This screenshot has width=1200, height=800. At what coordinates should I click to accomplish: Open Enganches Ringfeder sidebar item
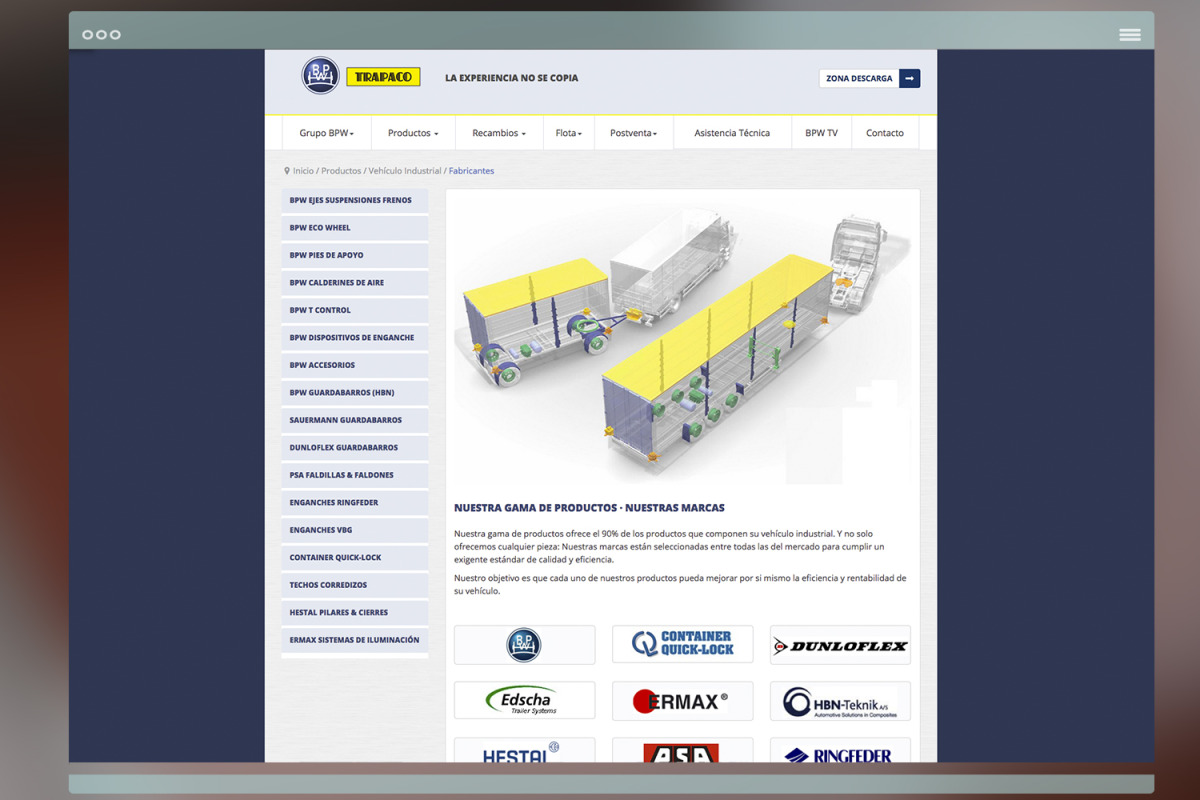(355, 503)
